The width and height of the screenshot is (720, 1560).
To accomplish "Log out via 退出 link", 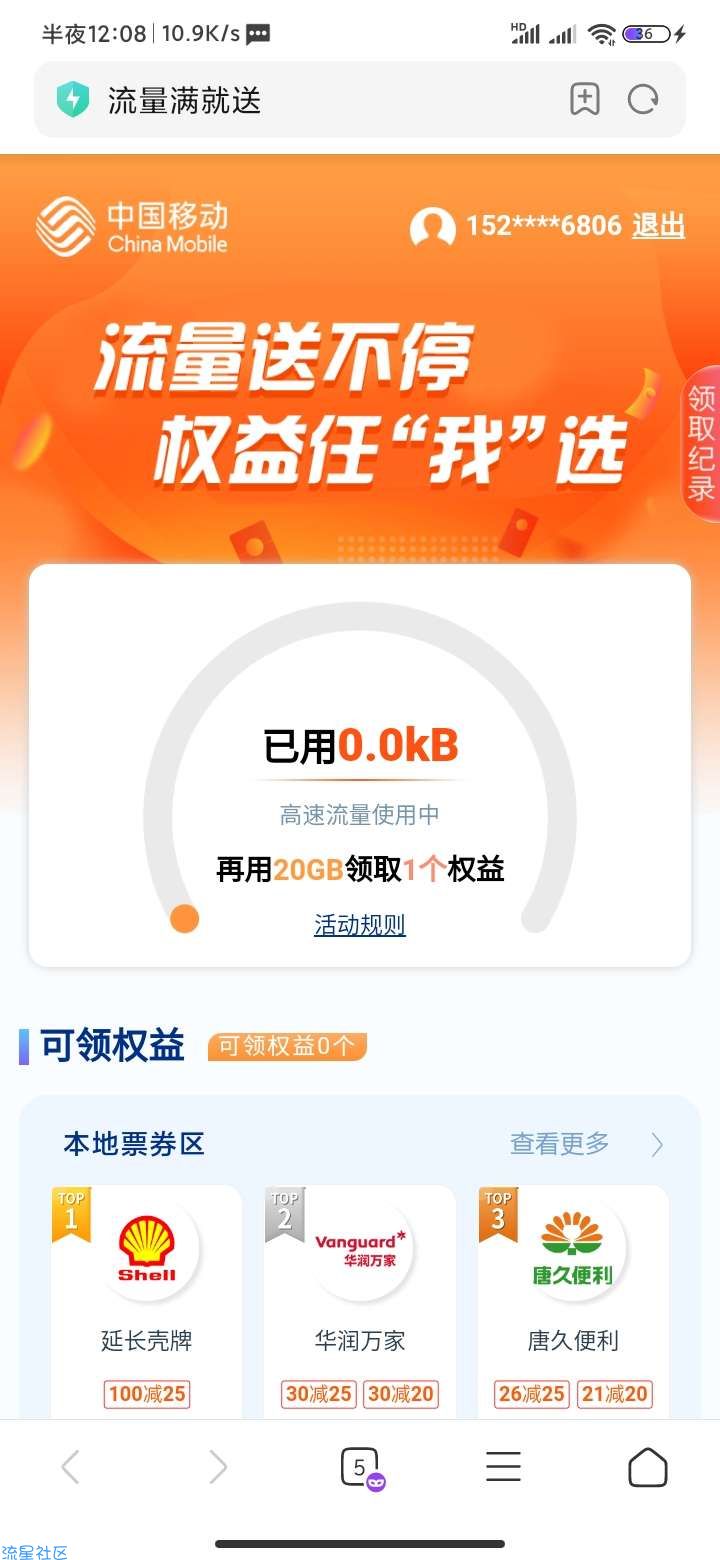I will [x=659, y=226].
